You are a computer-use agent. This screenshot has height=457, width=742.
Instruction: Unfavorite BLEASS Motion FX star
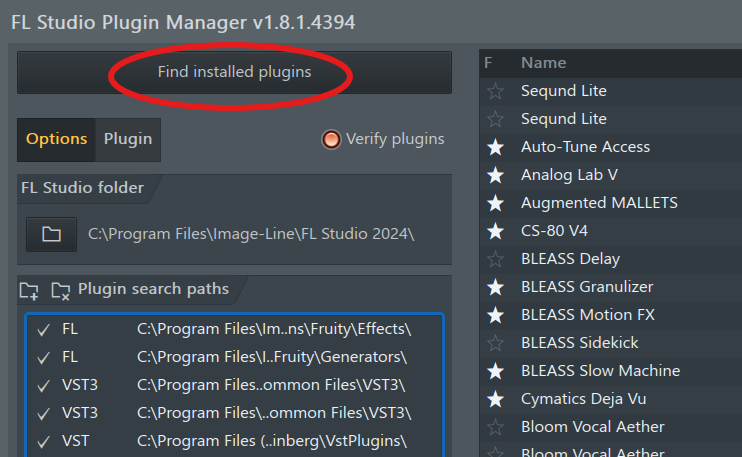point(495,315)
